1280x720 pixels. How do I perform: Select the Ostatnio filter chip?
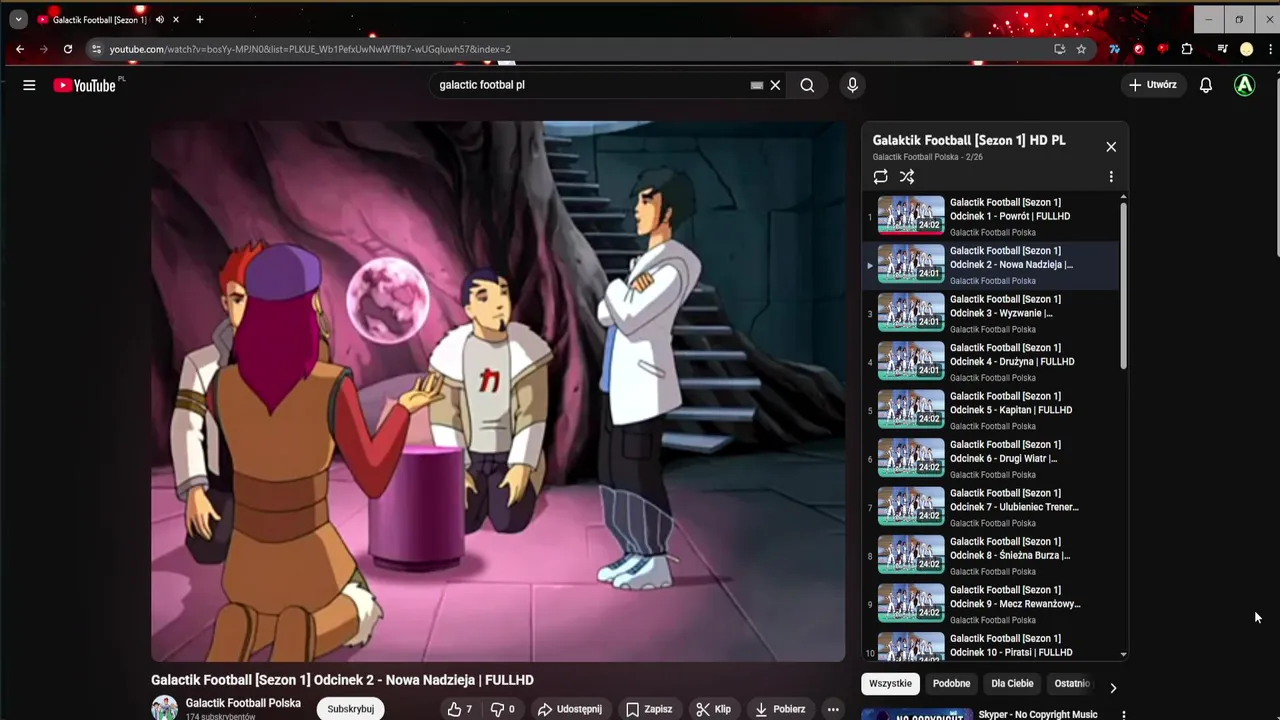point(1072,684)
